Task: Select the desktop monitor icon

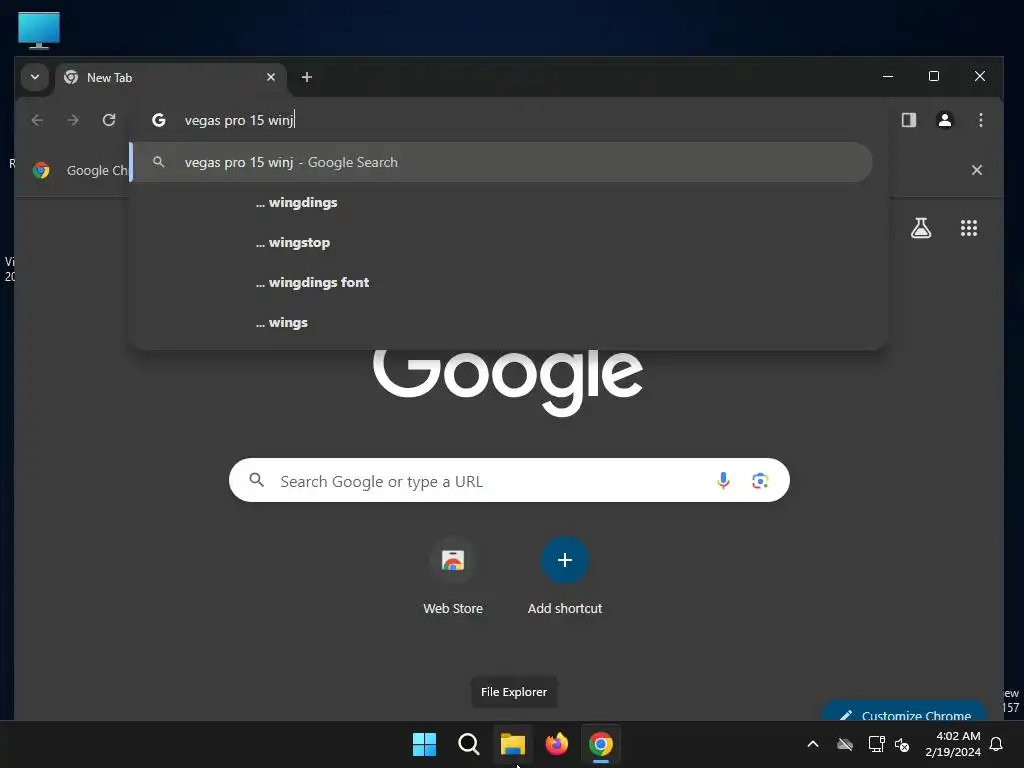Action: point(39,31)
